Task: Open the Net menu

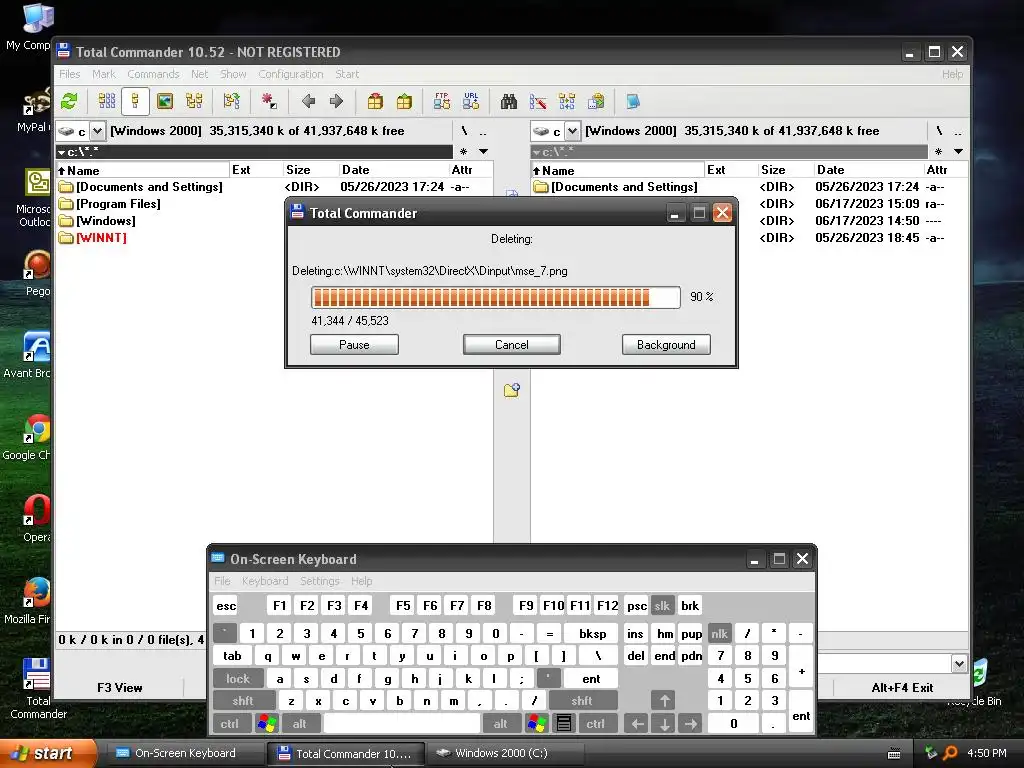Action: click(199, 74)
